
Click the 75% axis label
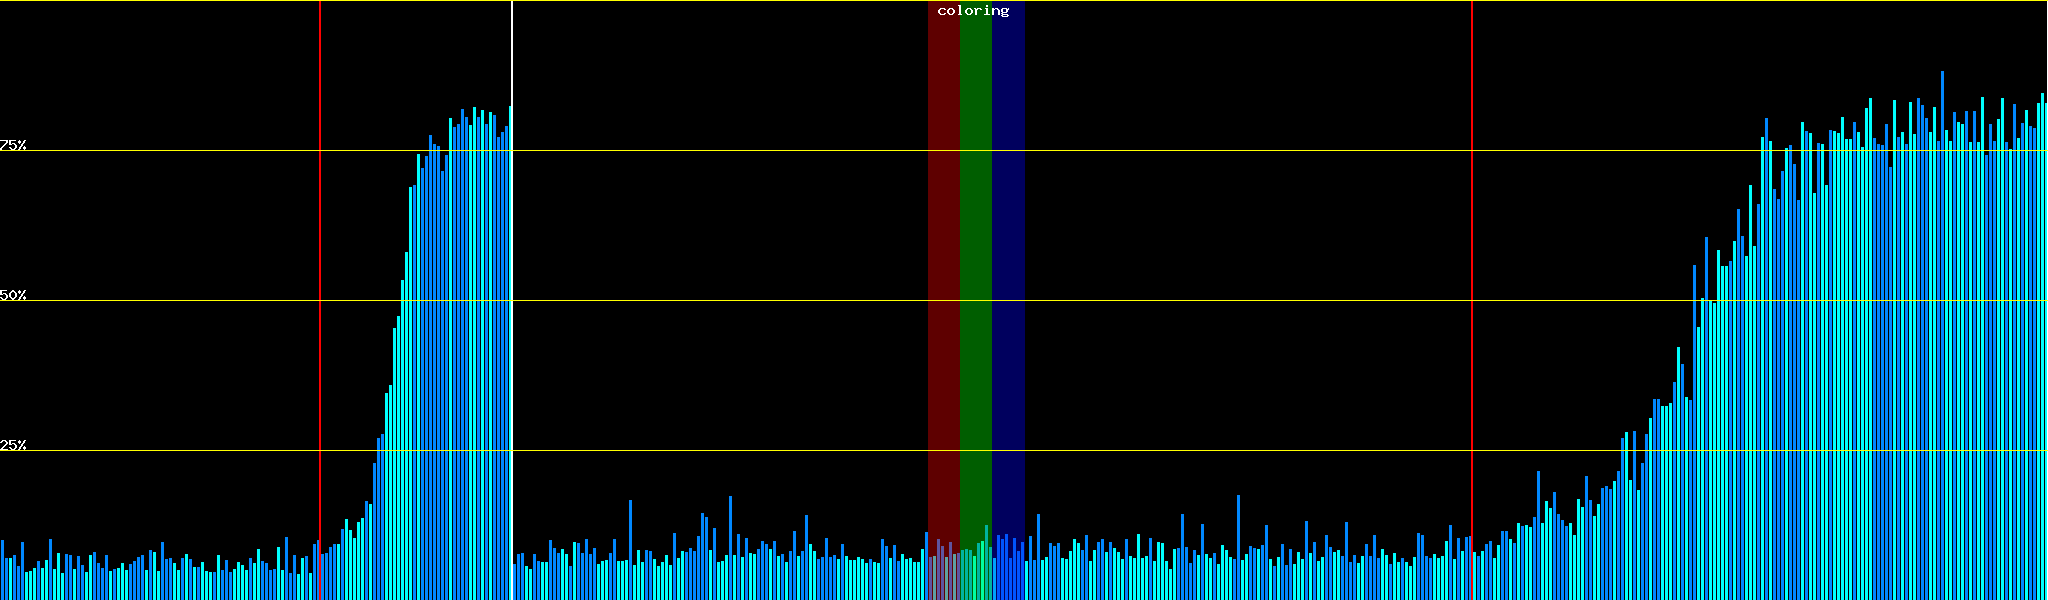pyautogui.click(x=13, y=145)
